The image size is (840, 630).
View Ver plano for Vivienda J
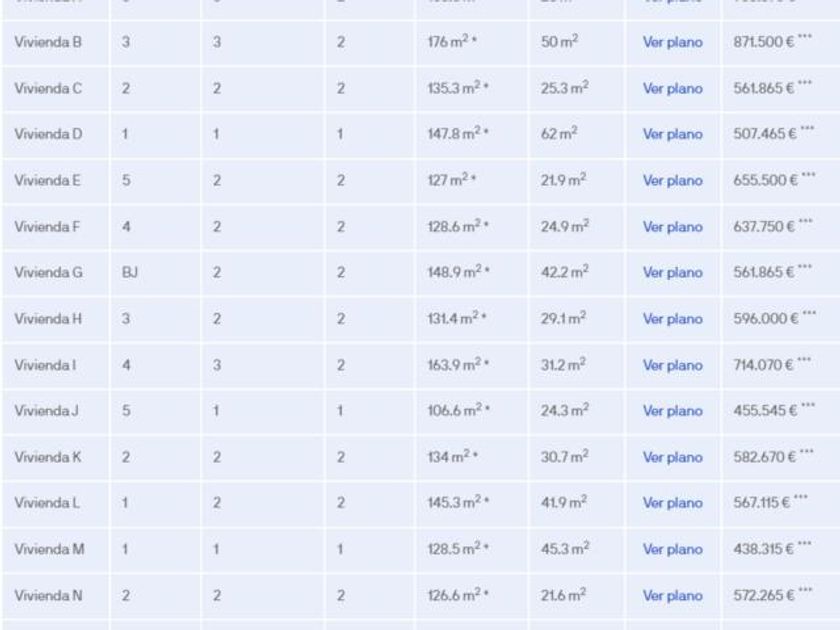coord(672,411)
